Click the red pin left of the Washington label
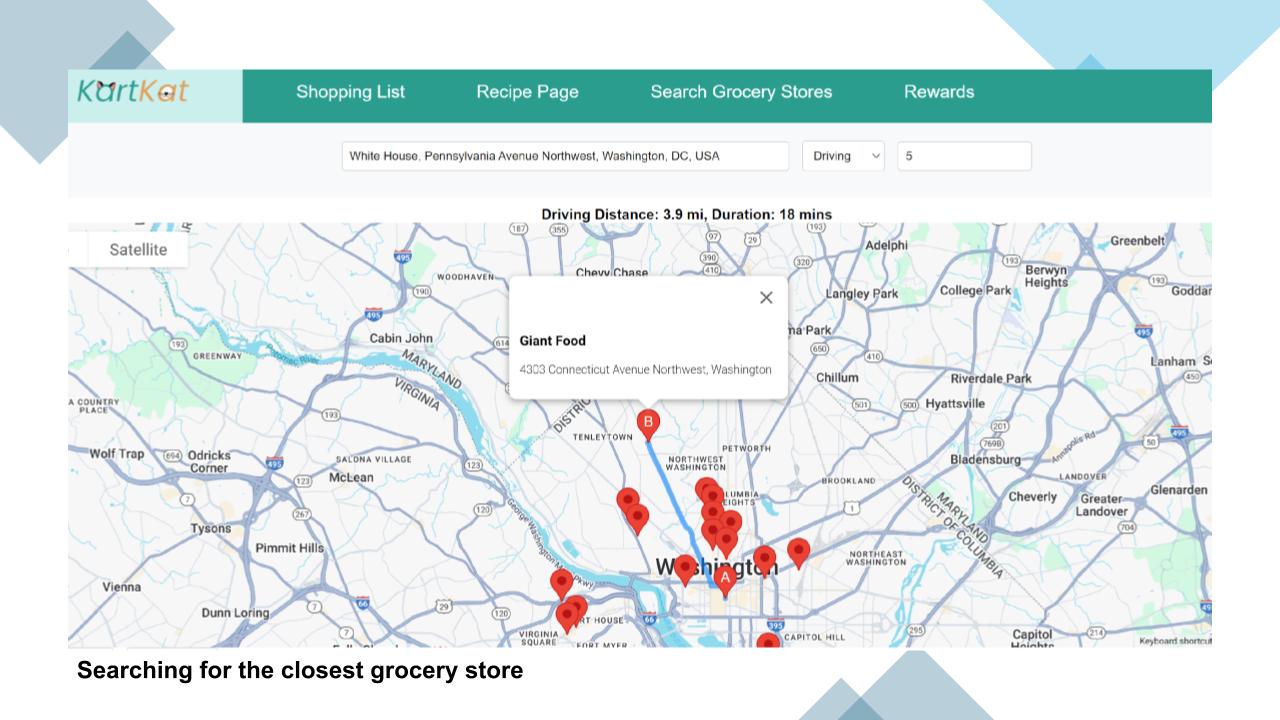Image resolution: width=1280 pixels, height=720 pixels. click(685, 569)
